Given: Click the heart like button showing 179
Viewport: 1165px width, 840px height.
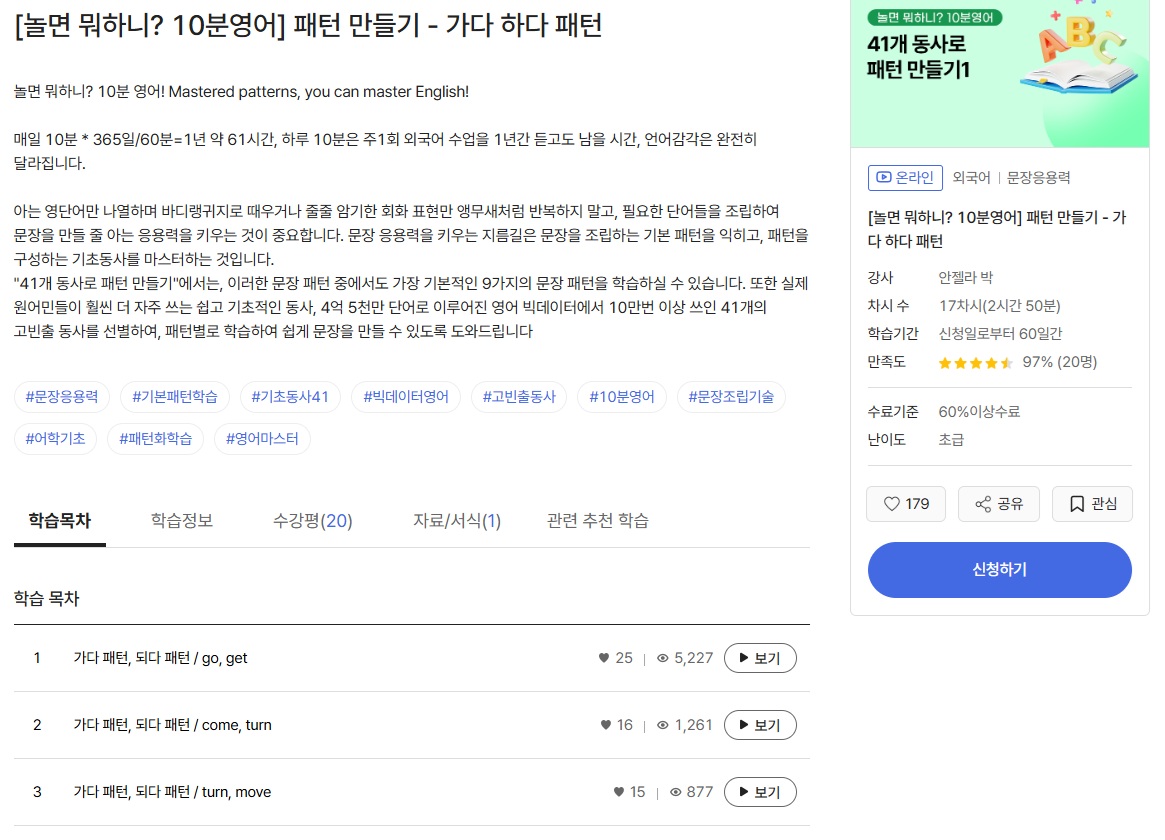Looking at the screenshot, I should pyautogui.click(x=905, y=504).
